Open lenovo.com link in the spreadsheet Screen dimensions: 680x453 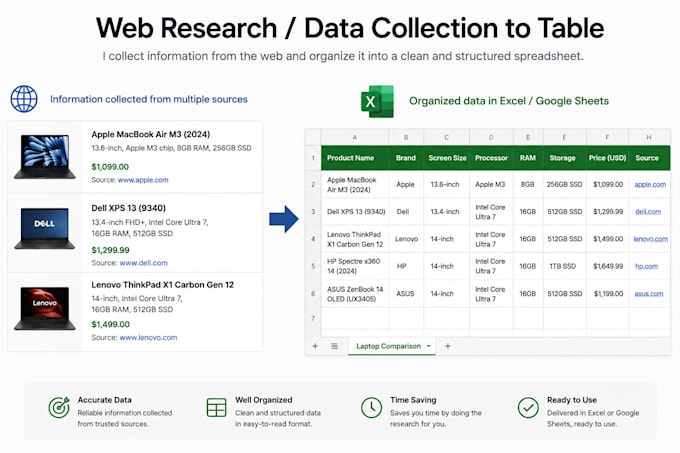651,239
